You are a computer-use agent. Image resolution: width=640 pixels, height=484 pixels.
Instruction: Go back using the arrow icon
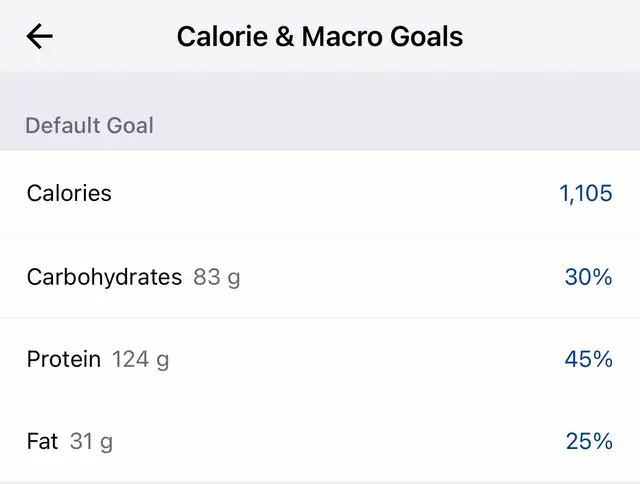click(x=40, y=37)
